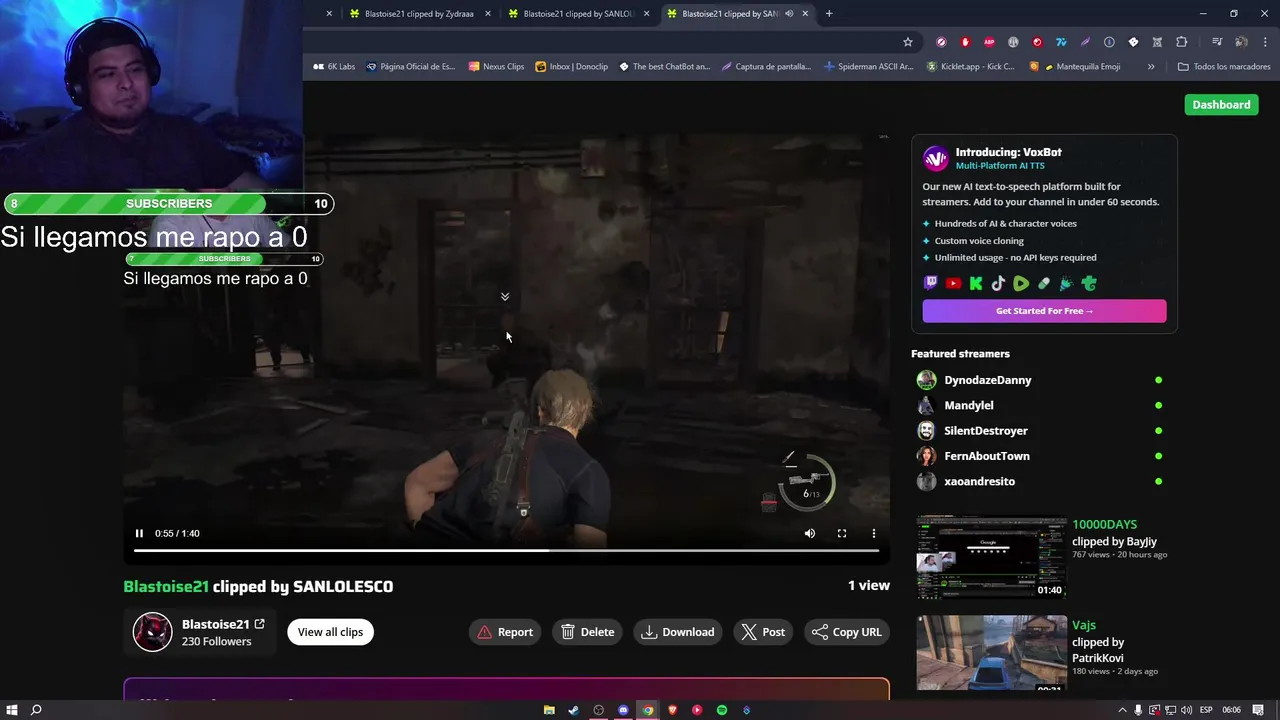The height and width of the screenshot is (720, 1280).
Task: Delete this clip
Action: click(x=587, y=632)
